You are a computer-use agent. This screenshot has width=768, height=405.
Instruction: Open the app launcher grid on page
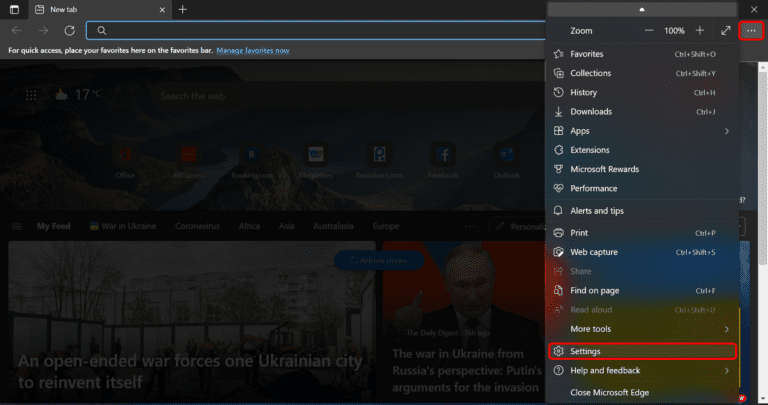pyautogui.click(x=31, y=95)
